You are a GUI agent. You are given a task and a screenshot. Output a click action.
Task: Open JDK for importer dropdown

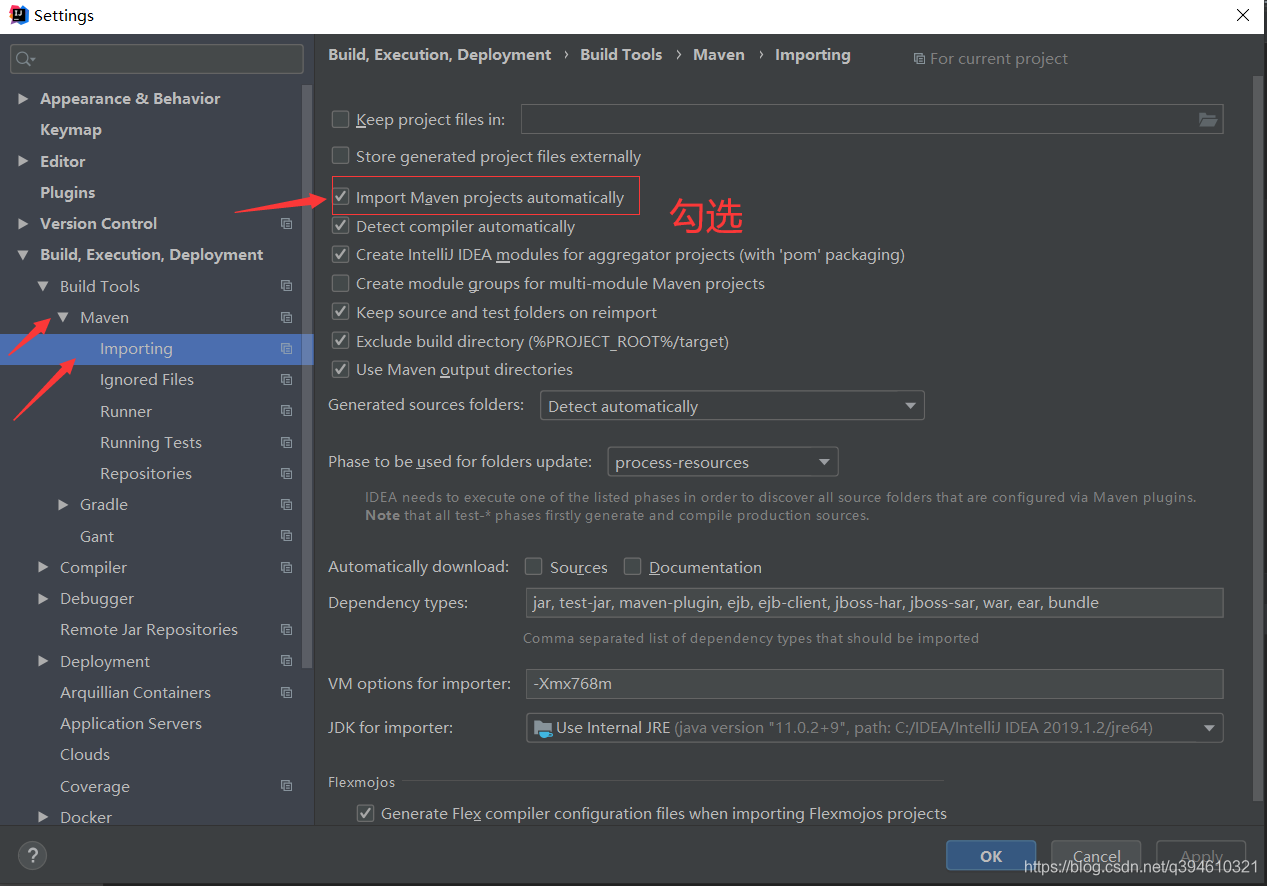[875, 727]
